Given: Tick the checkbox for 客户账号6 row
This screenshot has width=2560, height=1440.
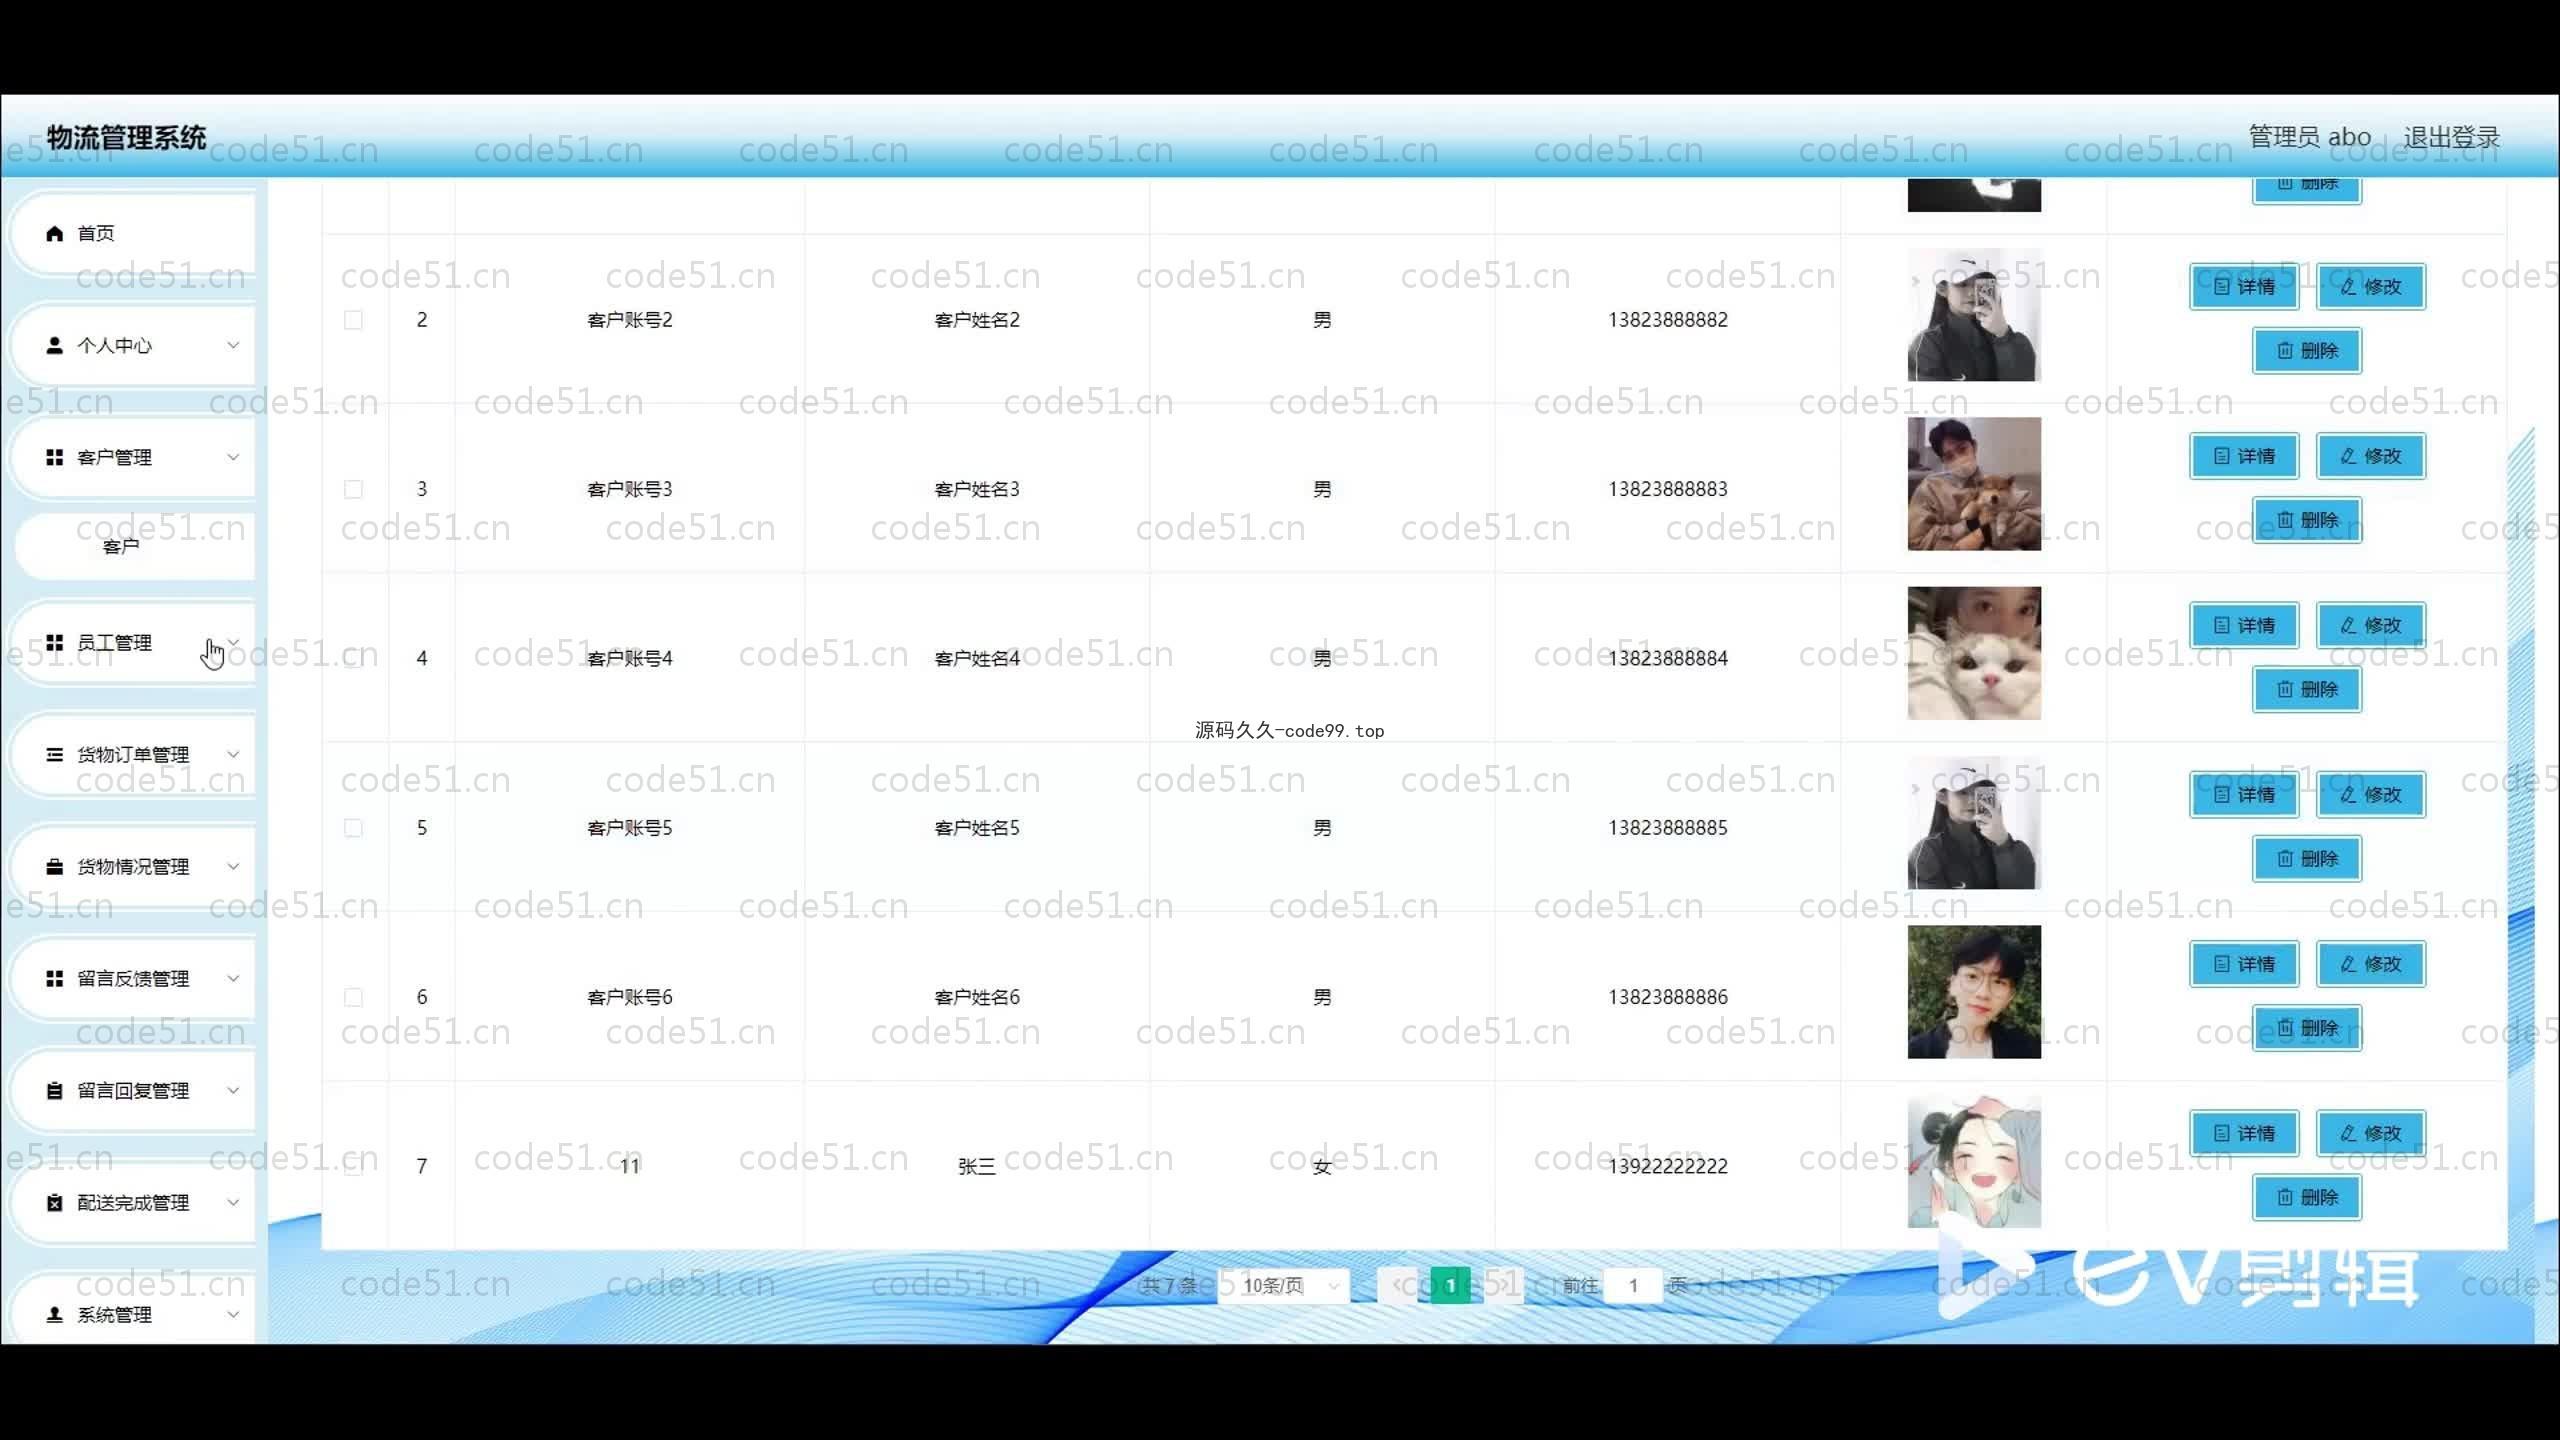Looking at the screenshot, I should click(353, 998).
